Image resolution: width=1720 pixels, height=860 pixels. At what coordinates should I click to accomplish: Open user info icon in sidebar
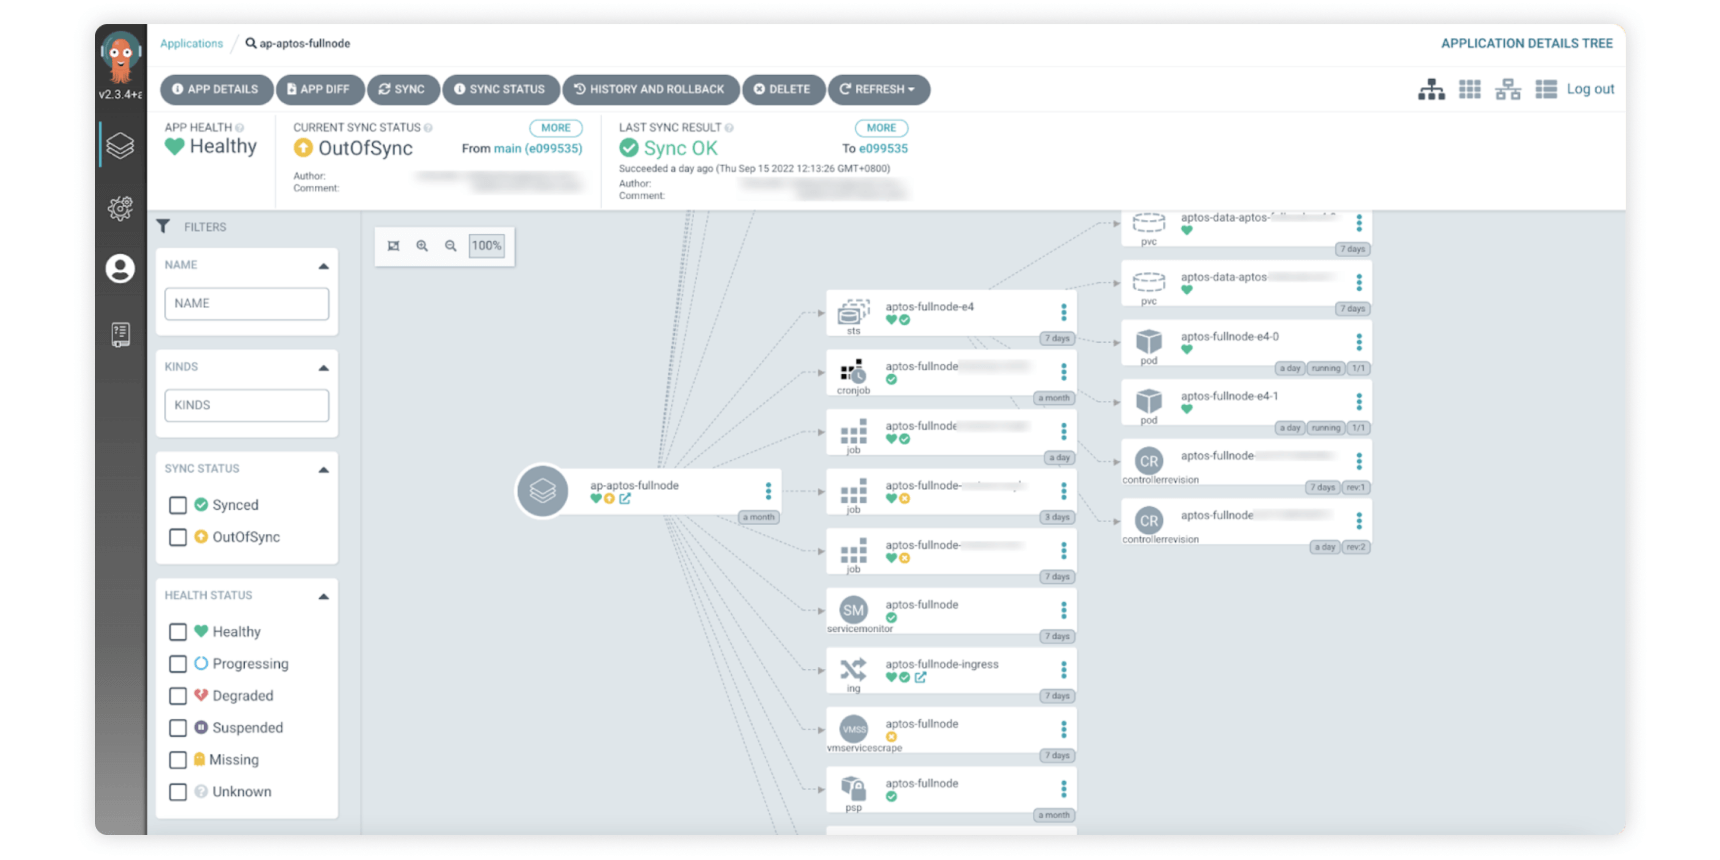pyautogui.click(x=120, y=269)
